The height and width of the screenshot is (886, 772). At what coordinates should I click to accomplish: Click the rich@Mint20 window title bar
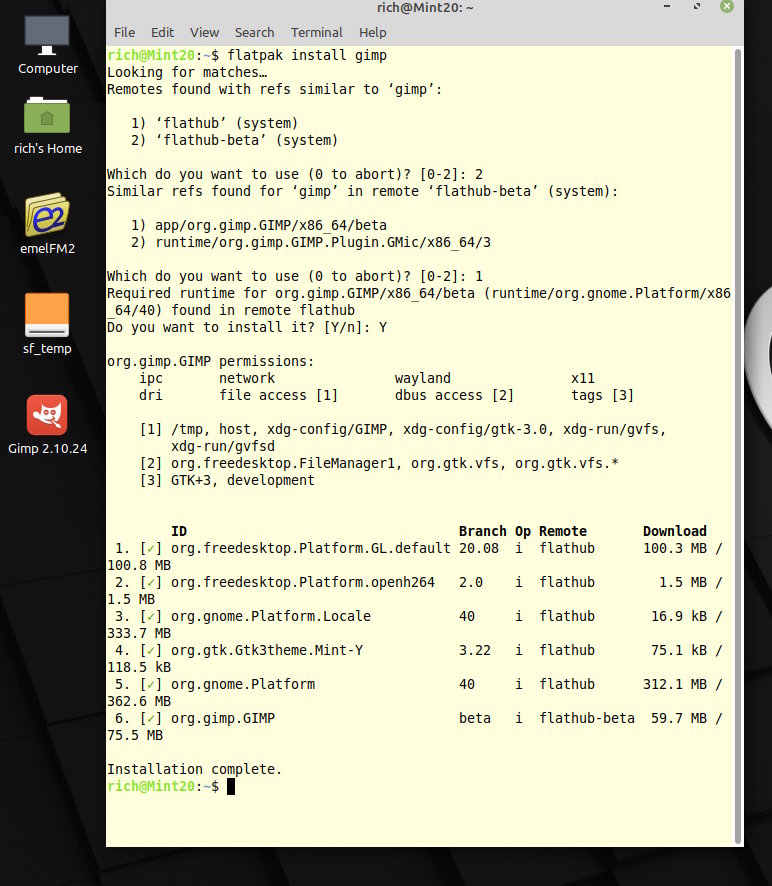tap(425, 8)
